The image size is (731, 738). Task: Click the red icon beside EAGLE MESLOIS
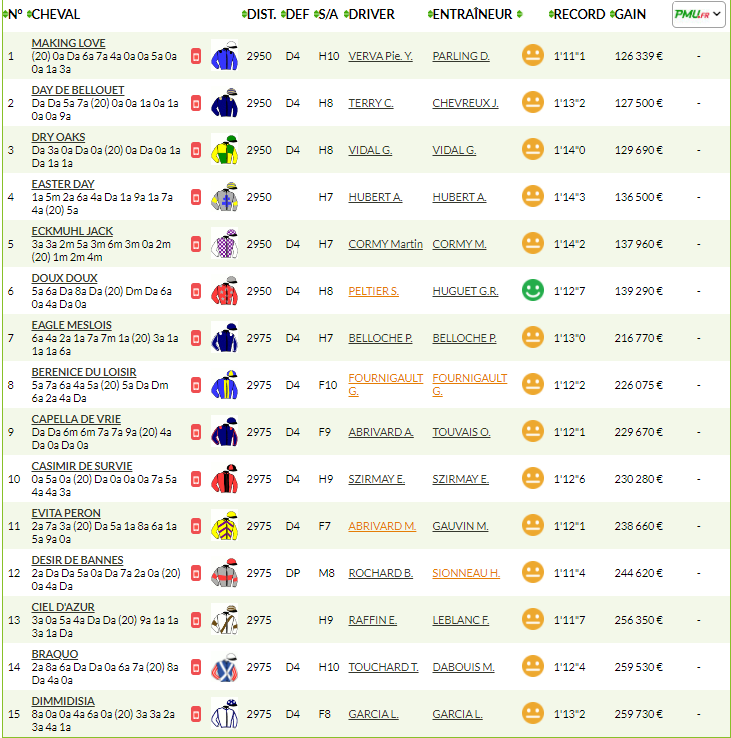pyautogui.click(x=196, y=338)
